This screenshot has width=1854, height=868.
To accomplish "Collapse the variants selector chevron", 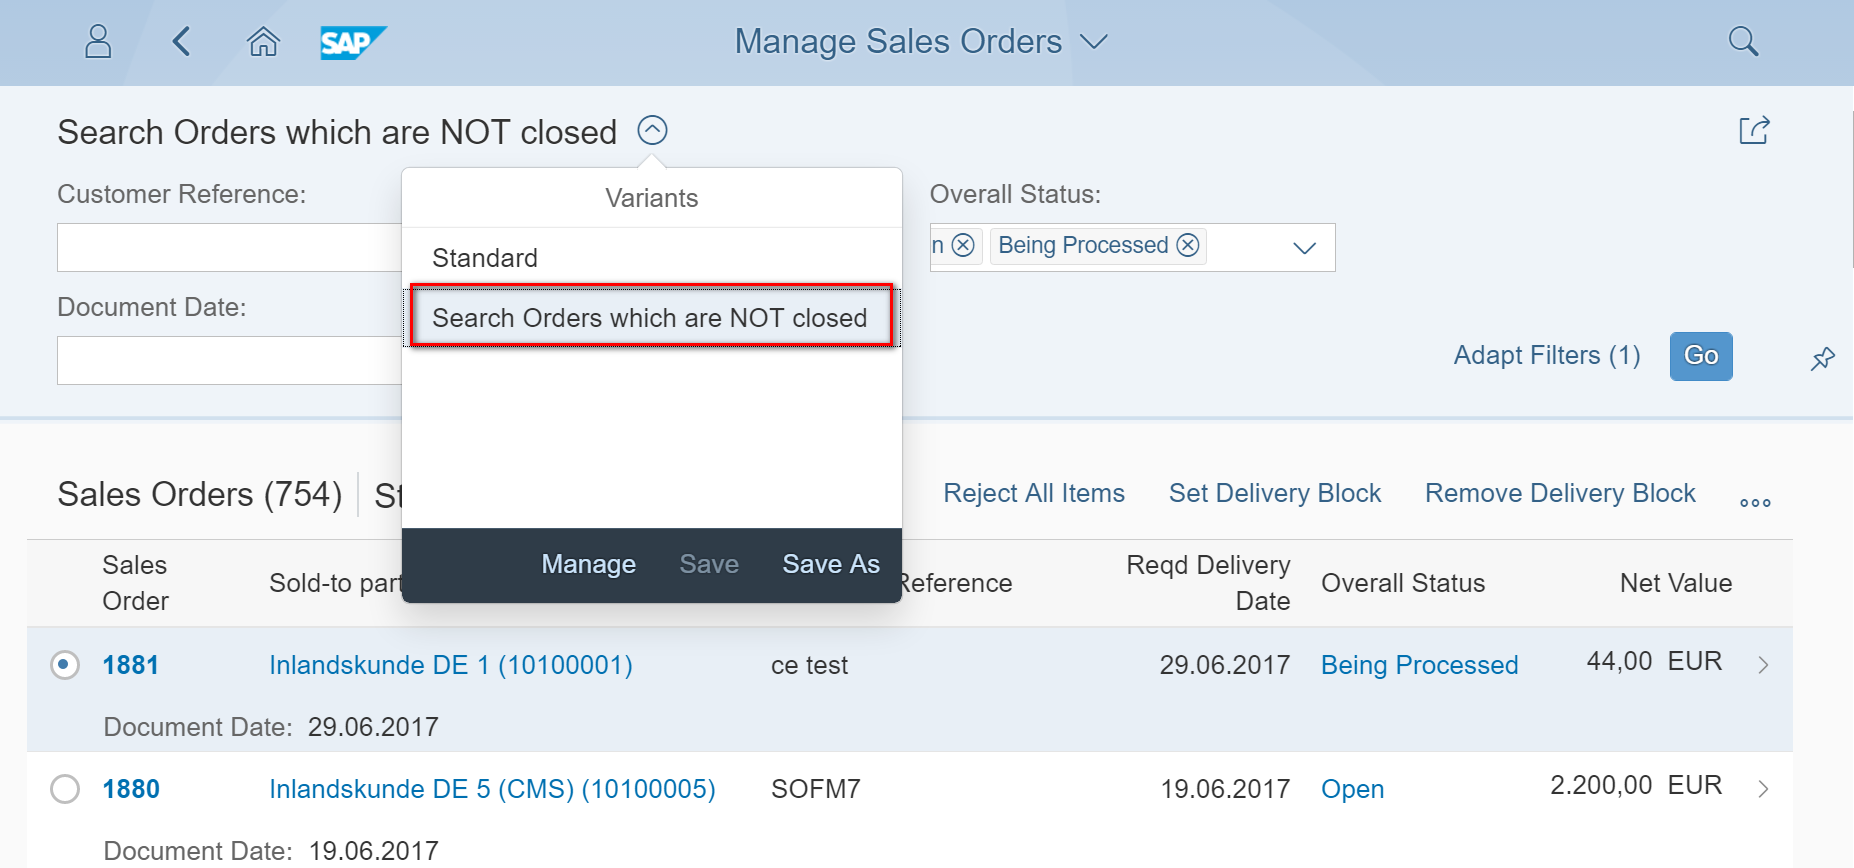I will [x=652, y=130].
